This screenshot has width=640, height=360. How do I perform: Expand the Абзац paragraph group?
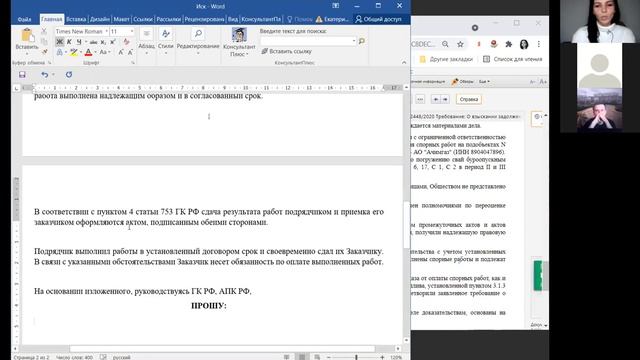146,41
